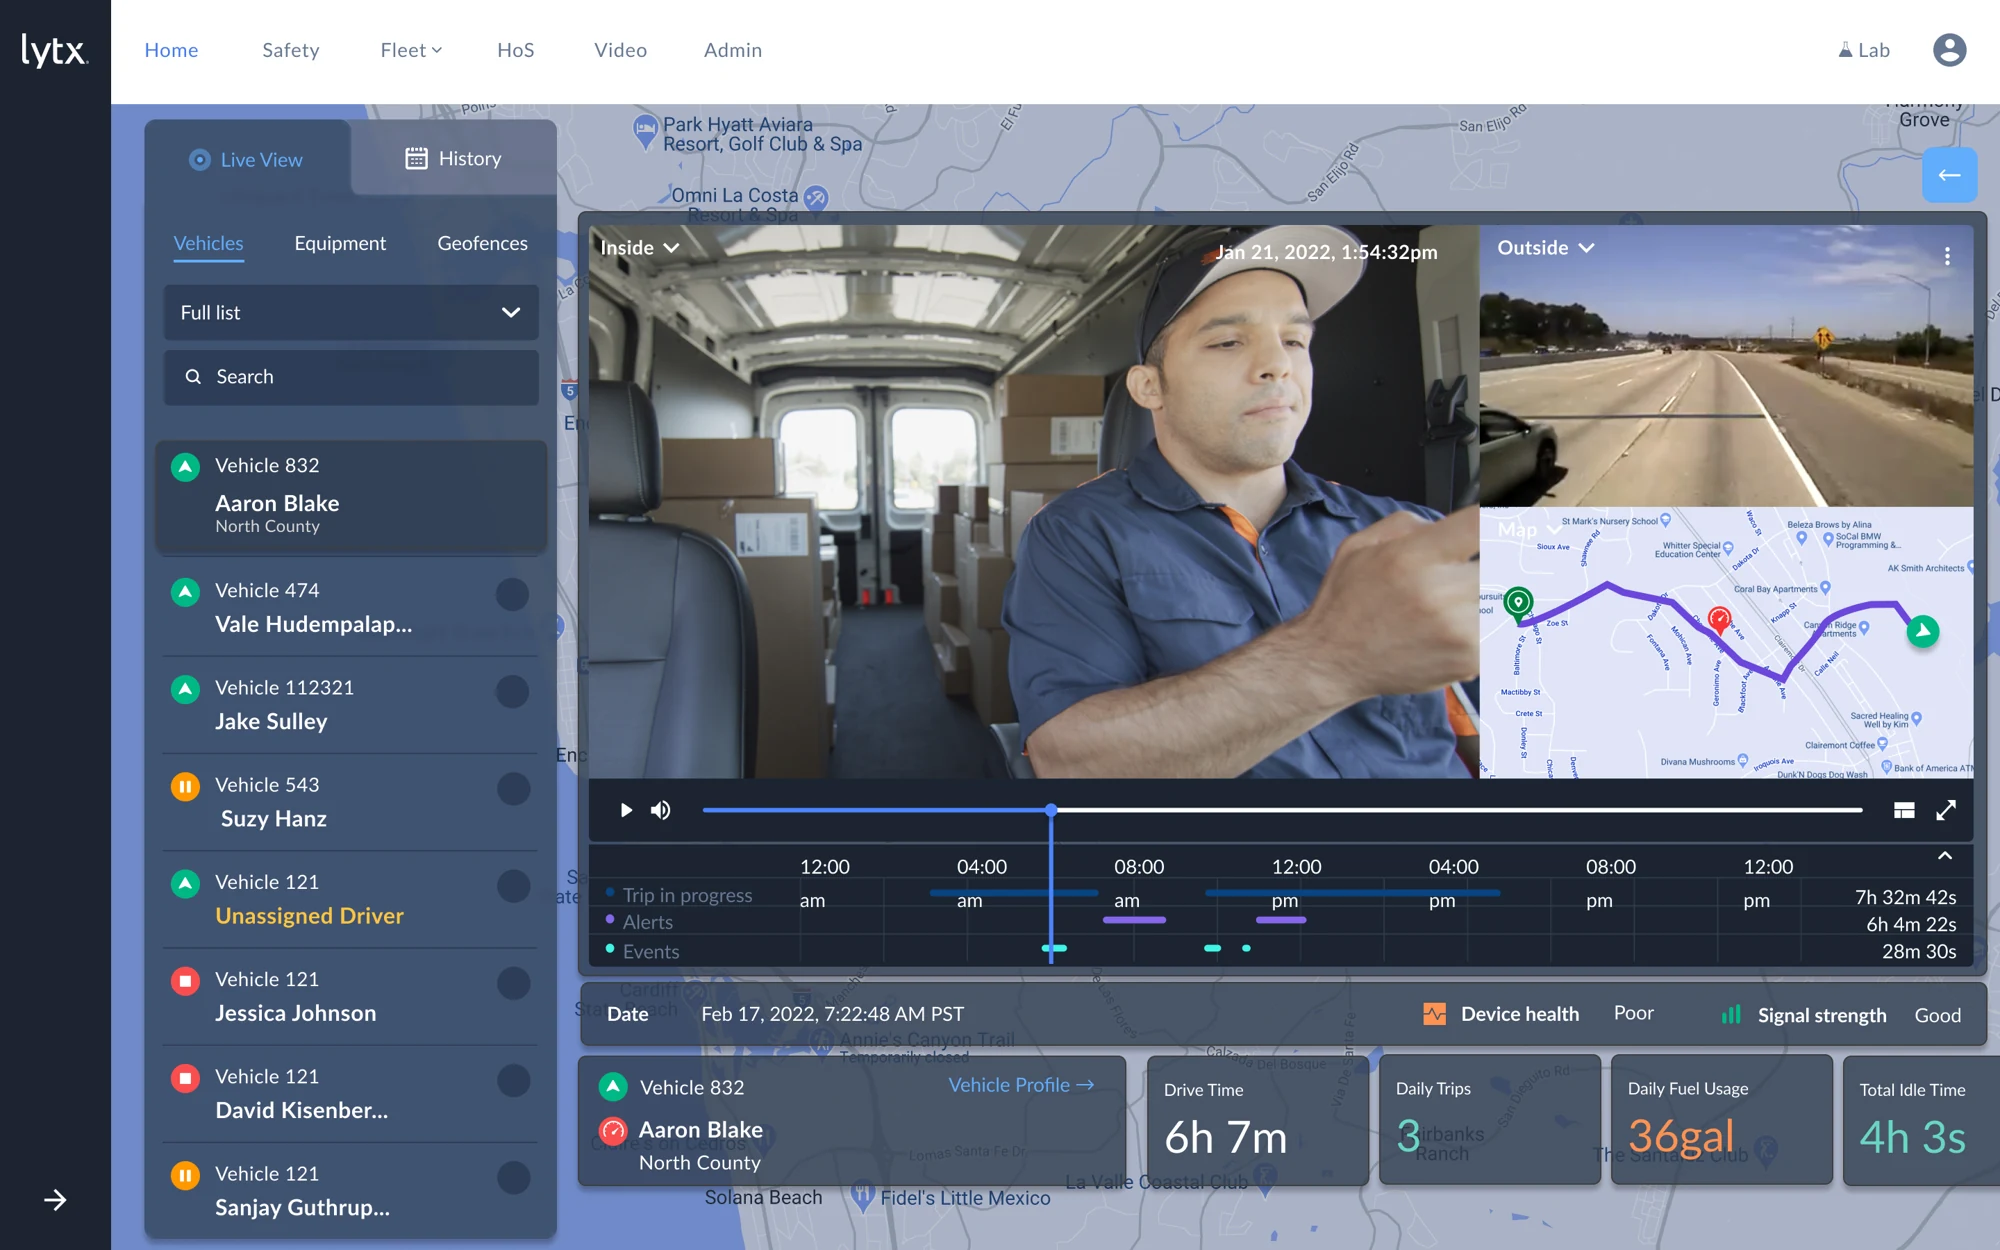Open the Video menu
2000x1250 pixels.
coord(620,50)
